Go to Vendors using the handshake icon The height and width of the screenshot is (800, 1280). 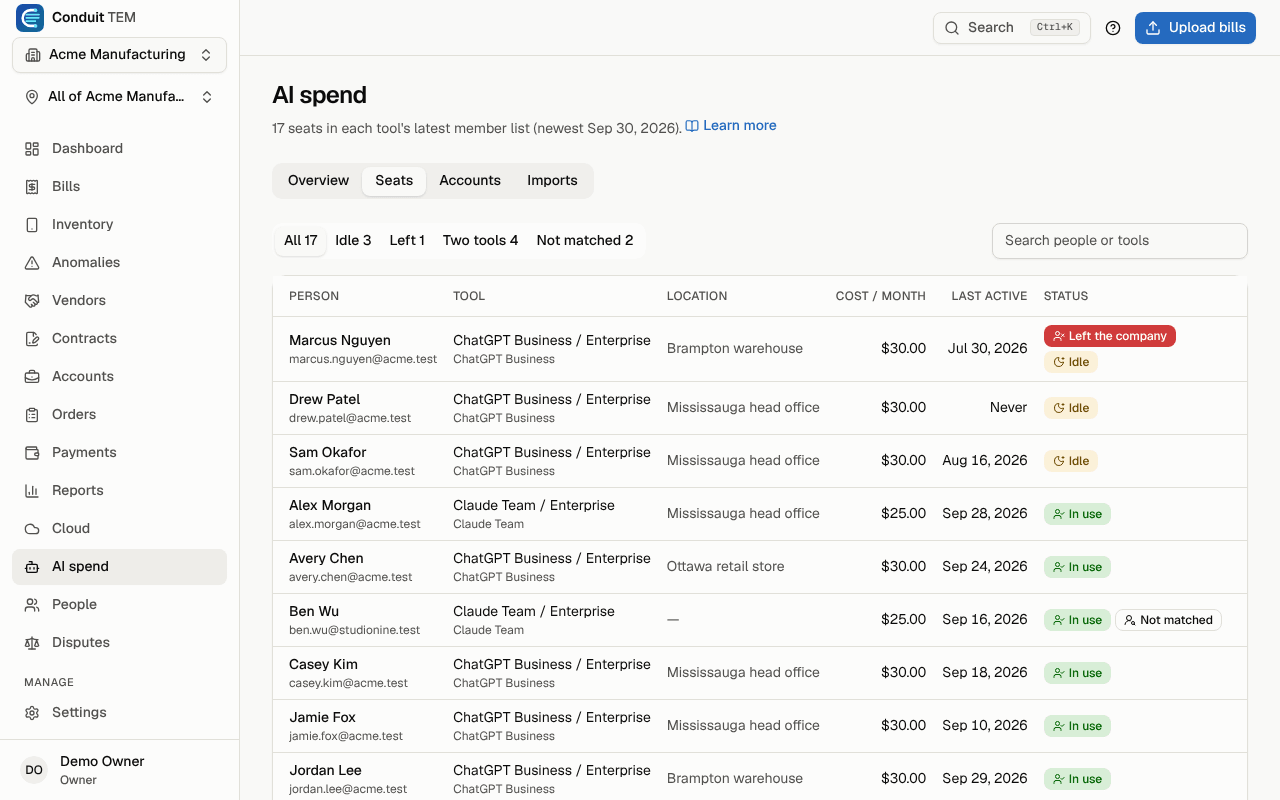pyautogui.click(x=32, y=300)
